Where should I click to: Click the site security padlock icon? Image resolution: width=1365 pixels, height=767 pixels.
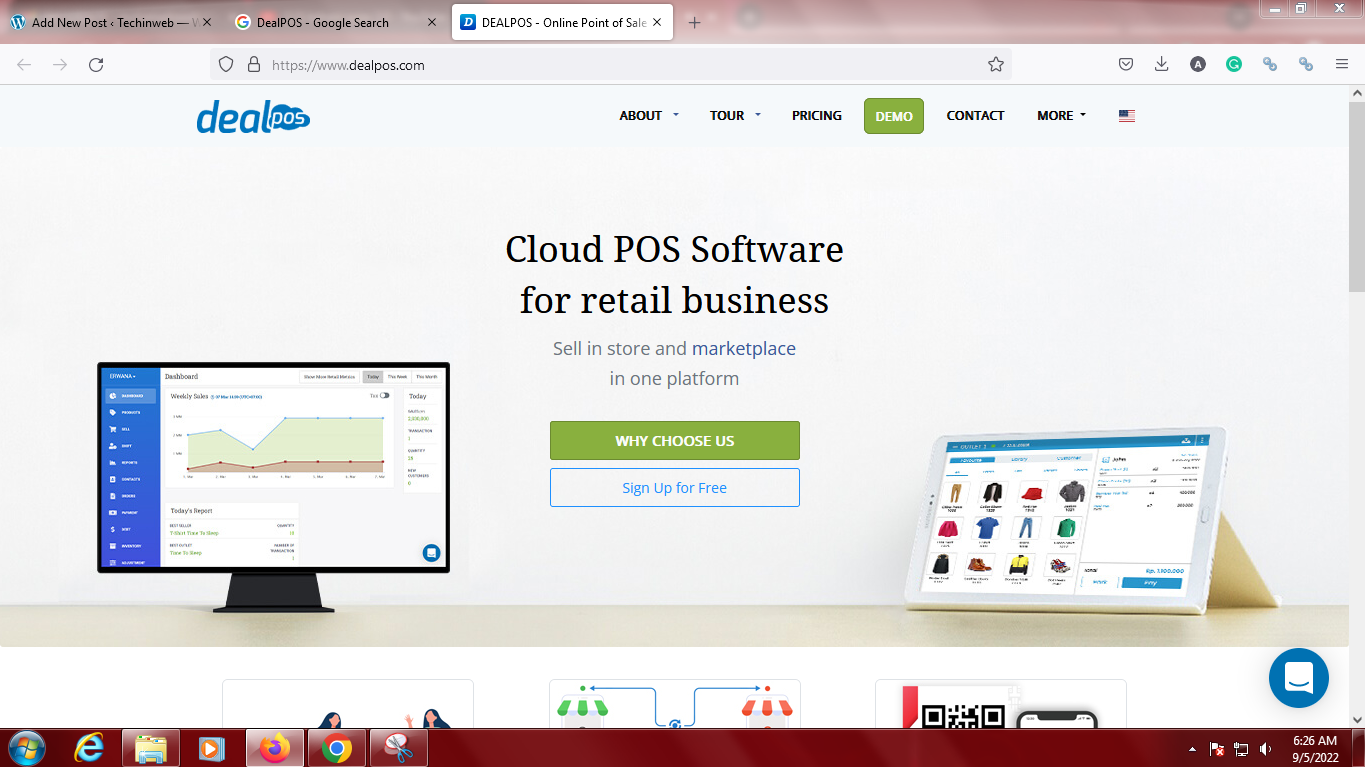coord(254,64)
